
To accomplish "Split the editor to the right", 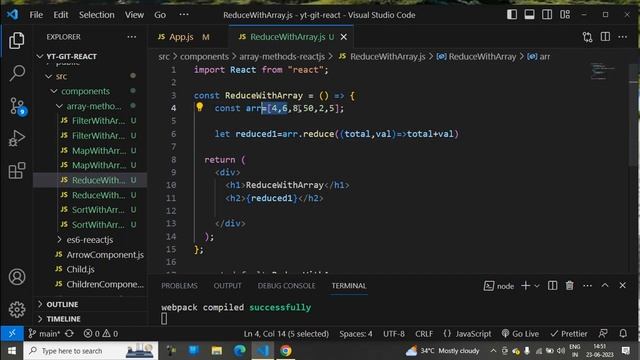I will 605,37.
